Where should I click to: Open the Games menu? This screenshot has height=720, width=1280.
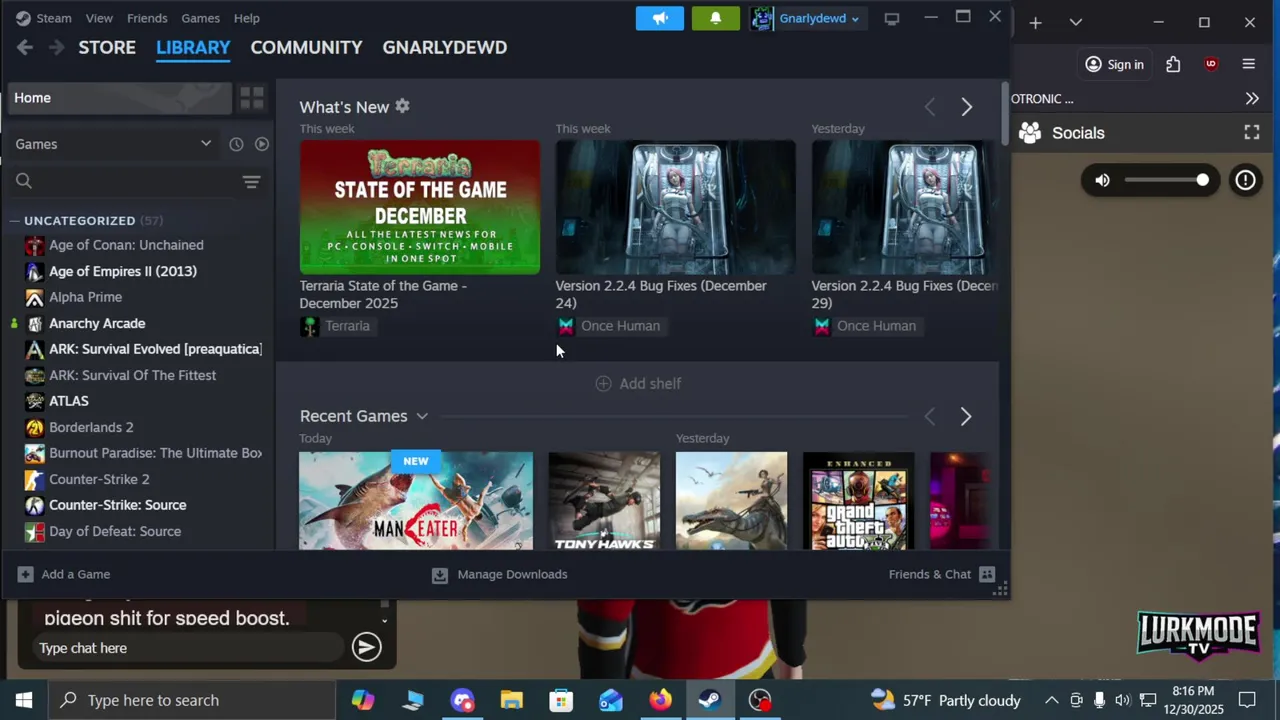(x=200, y=18)
